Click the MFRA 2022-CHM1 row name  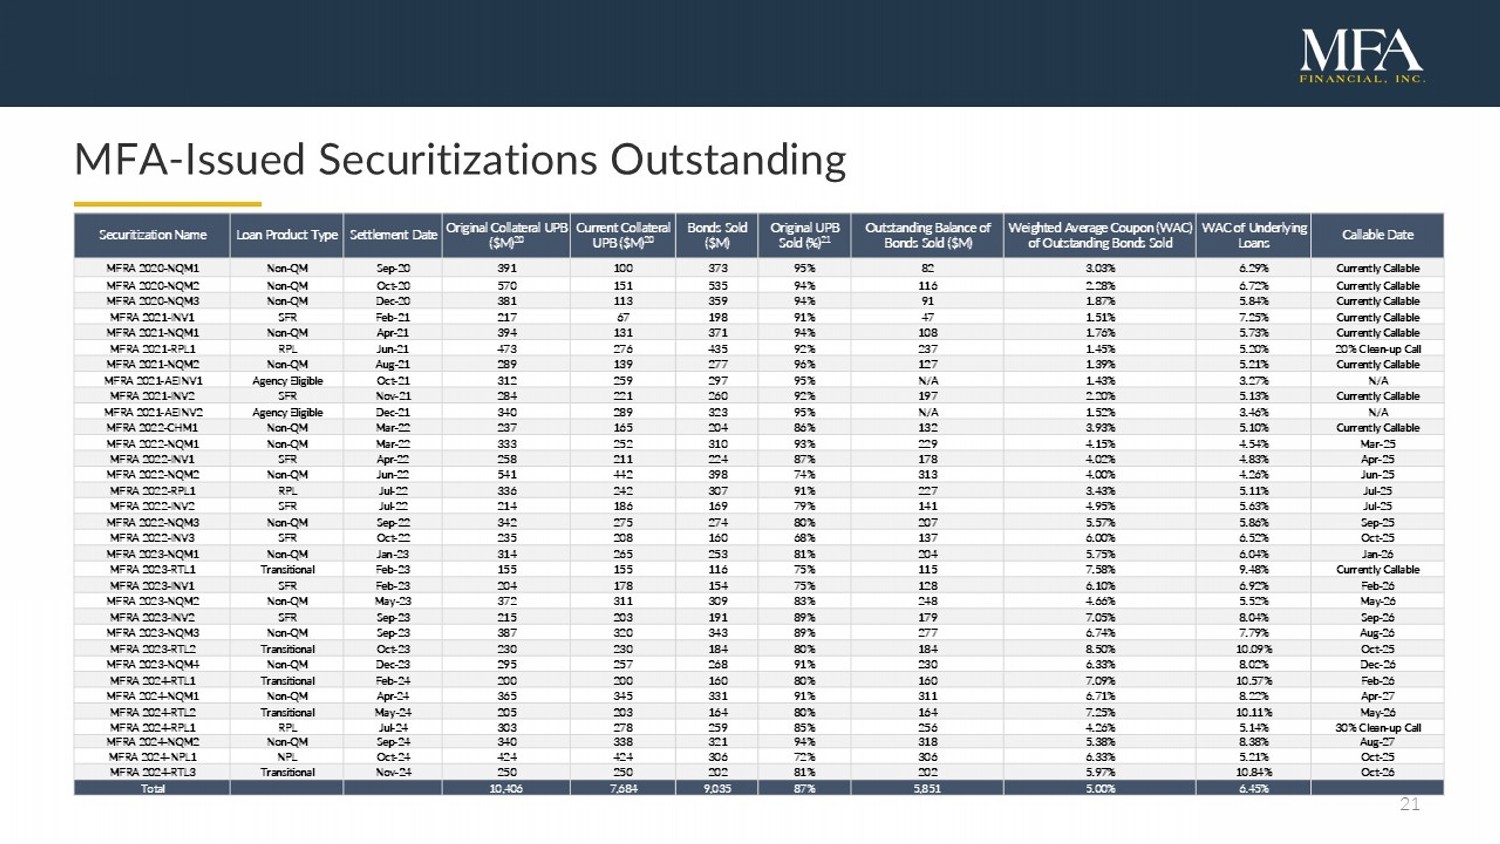[x=153, y=428]
